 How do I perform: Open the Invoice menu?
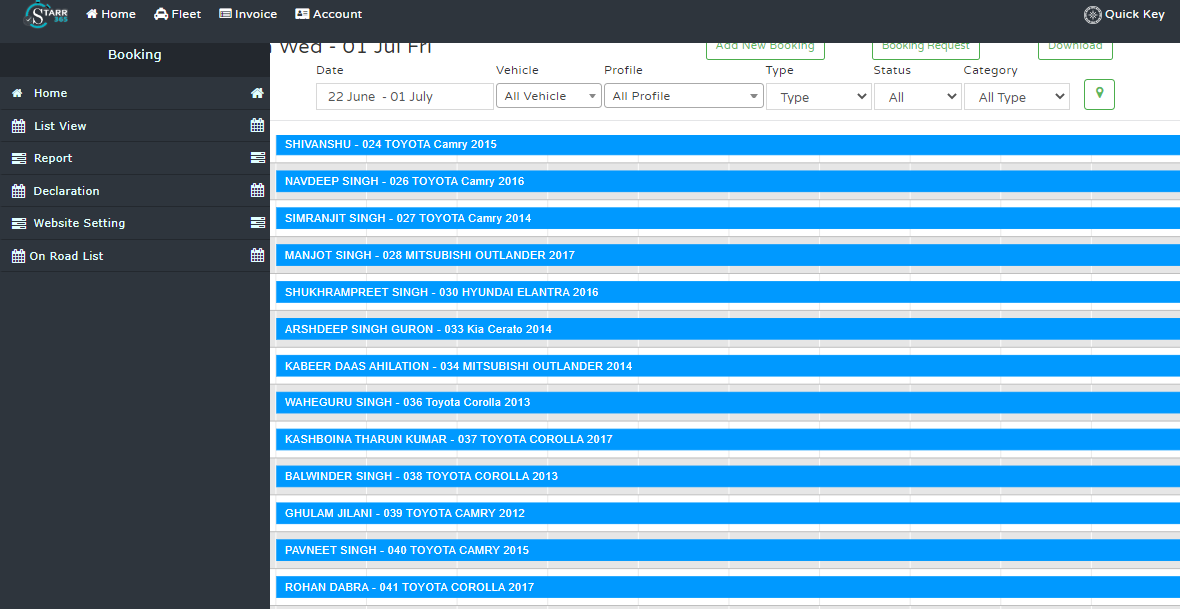248,14
